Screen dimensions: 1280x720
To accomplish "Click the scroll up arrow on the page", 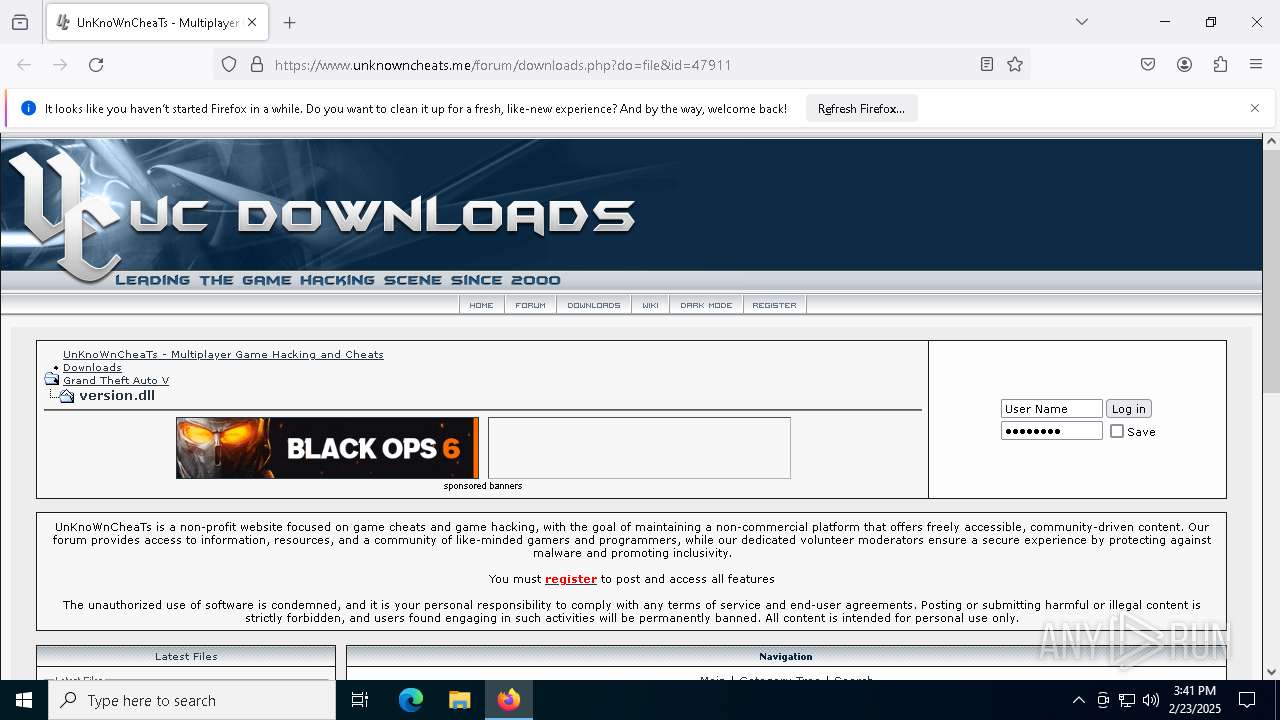I will 1271,141.
